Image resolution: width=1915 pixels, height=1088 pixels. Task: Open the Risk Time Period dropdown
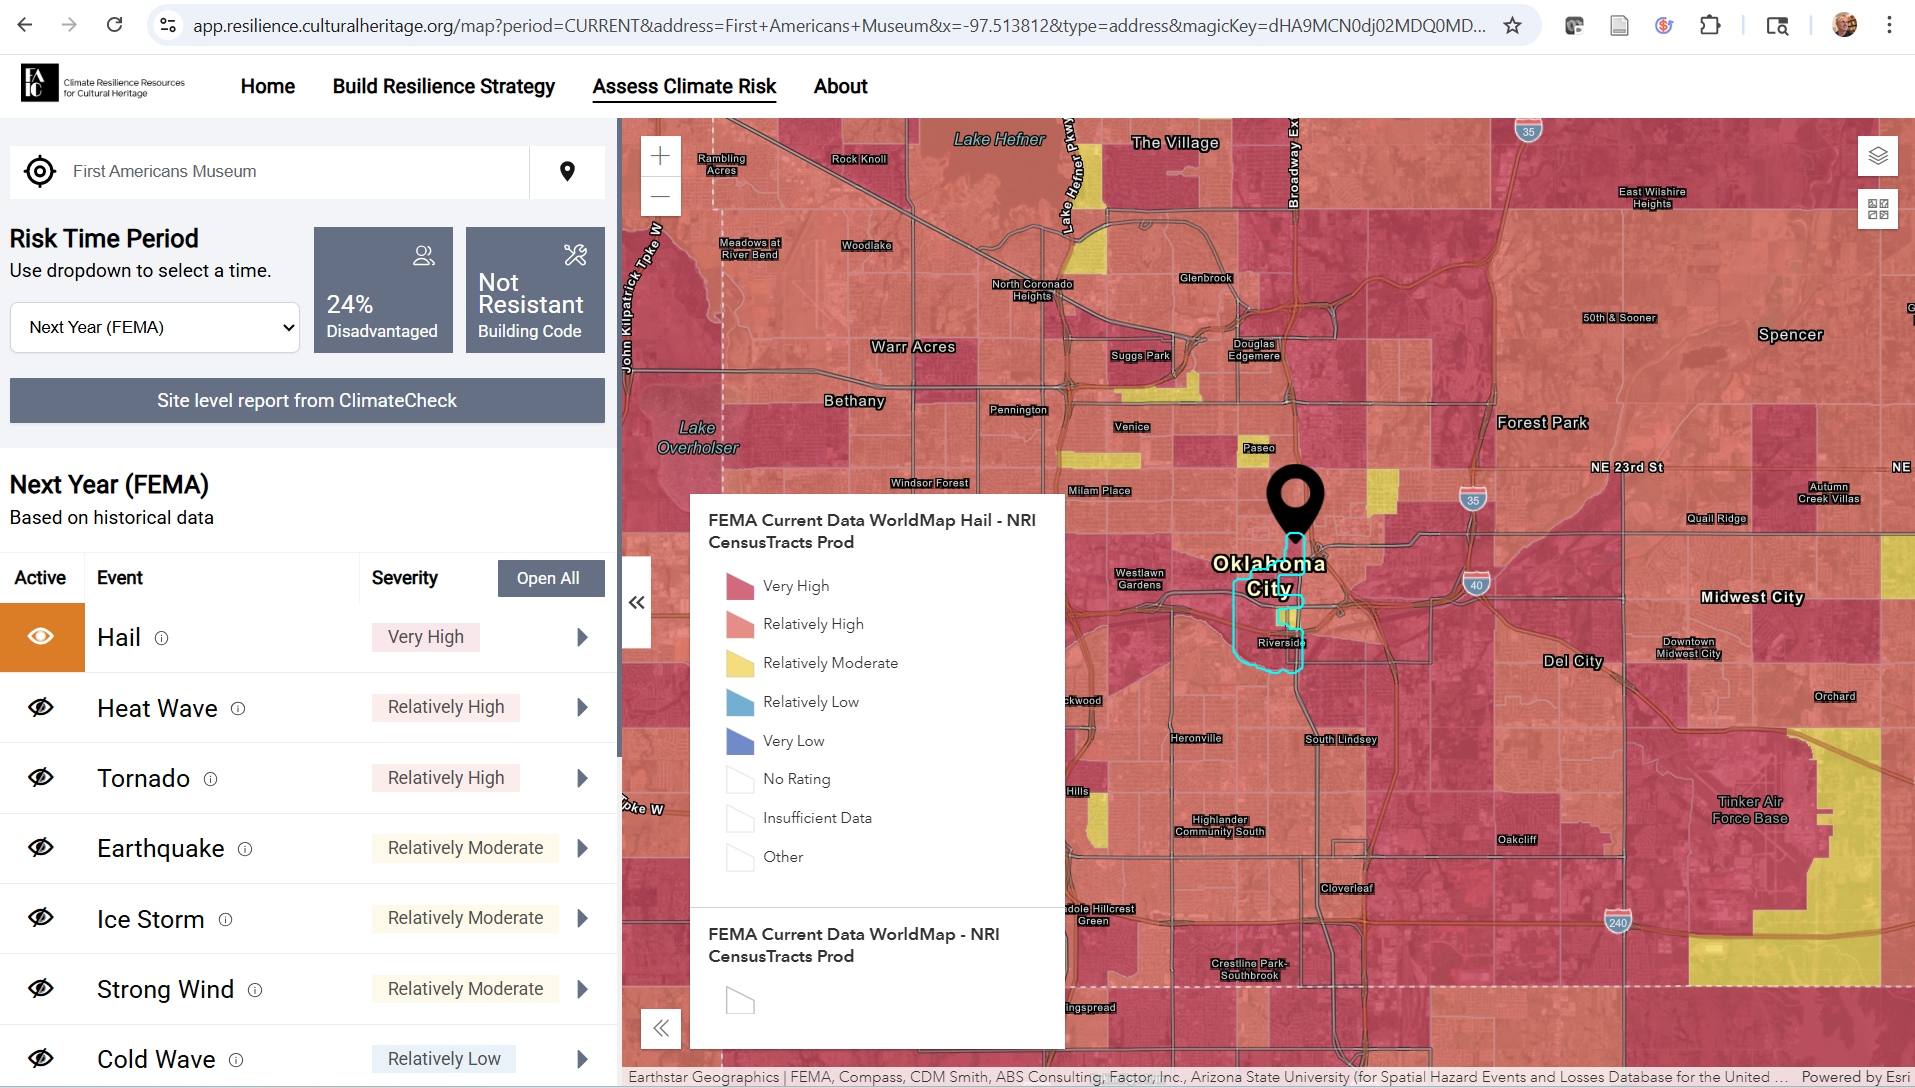coord(155,327)
